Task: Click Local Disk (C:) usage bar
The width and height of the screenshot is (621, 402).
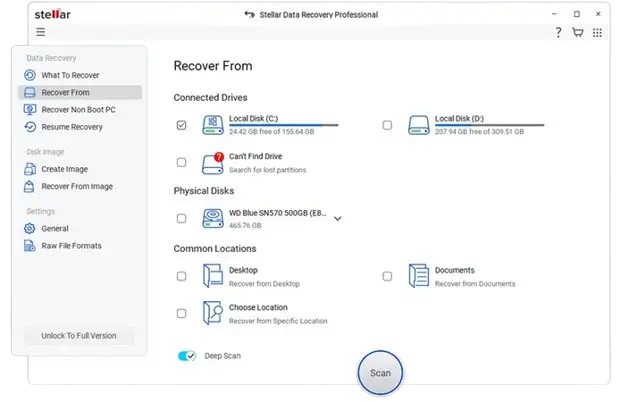Action: pos(284,125)
